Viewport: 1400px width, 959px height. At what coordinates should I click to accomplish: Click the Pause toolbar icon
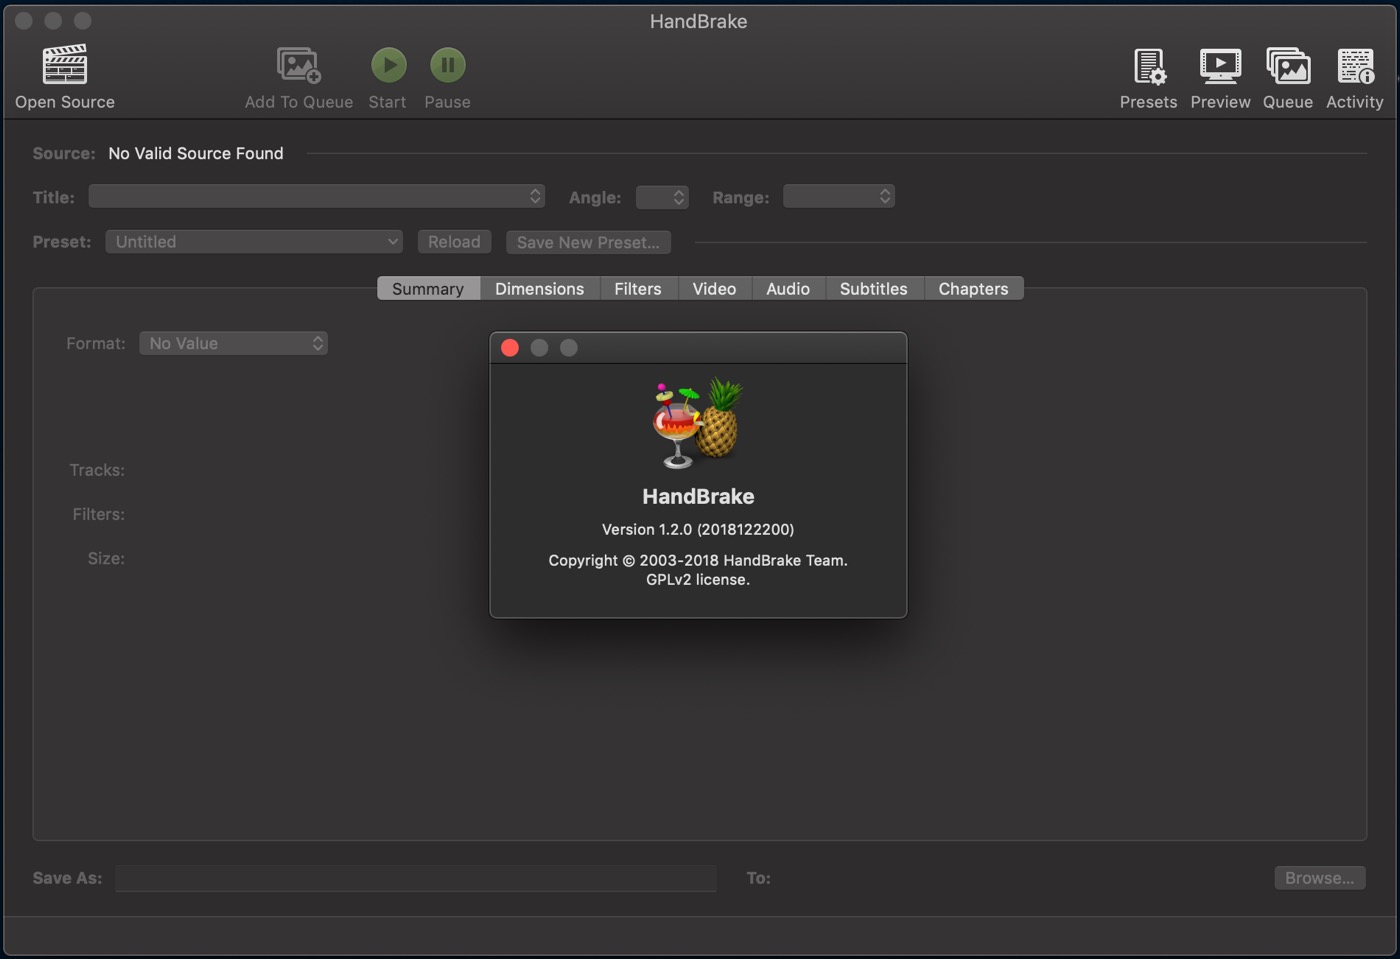pyautogui.click(x=448, y=65)
